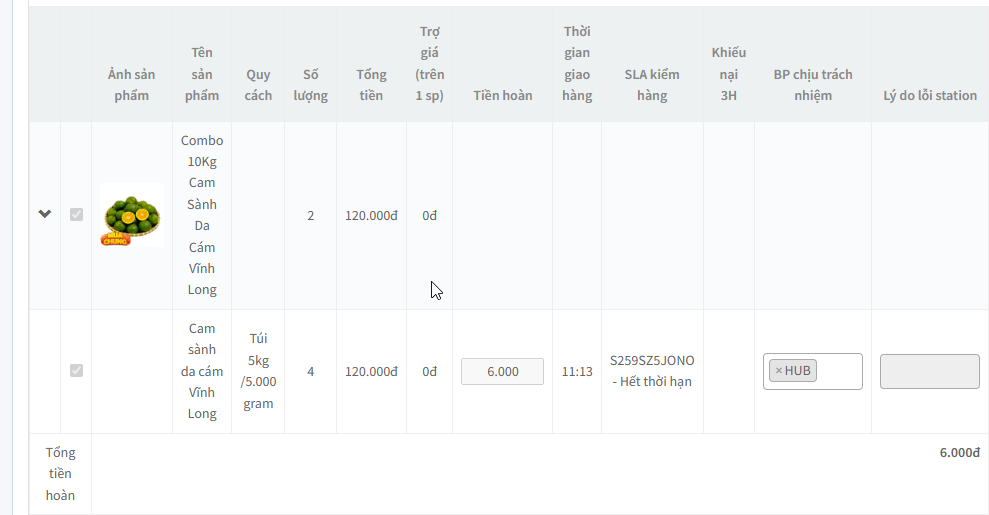Click the Số lượng column header
The width and height of the screenshot is (989, 515).
[310, 84]
